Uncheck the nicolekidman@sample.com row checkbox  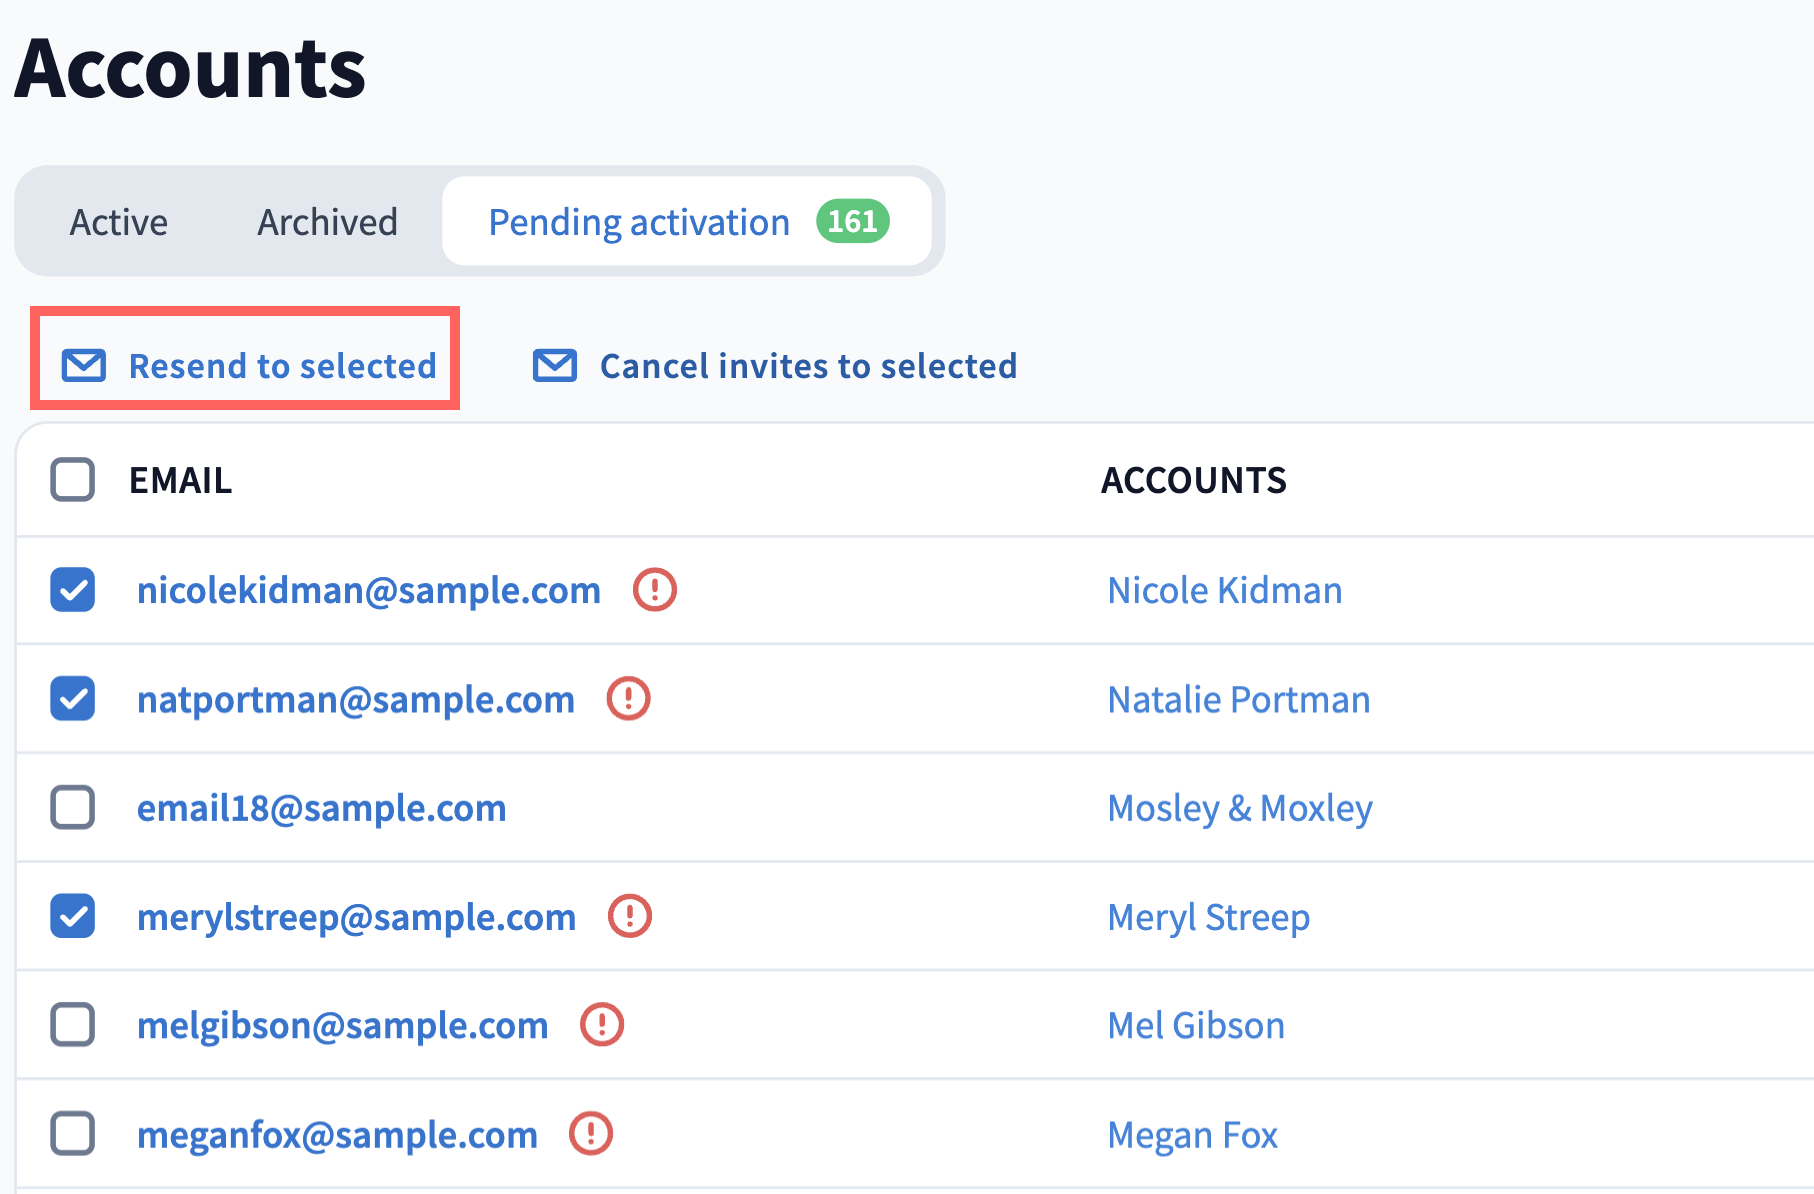coord(73,590)
